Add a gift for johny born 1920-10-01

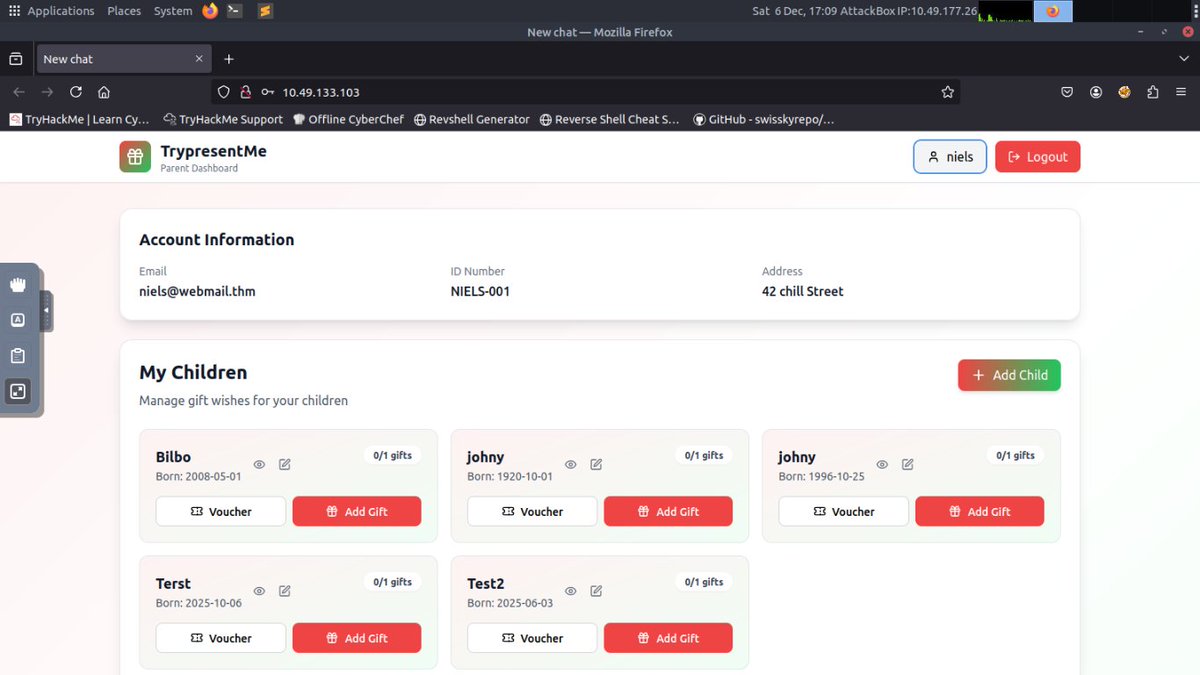coord(668,511)
